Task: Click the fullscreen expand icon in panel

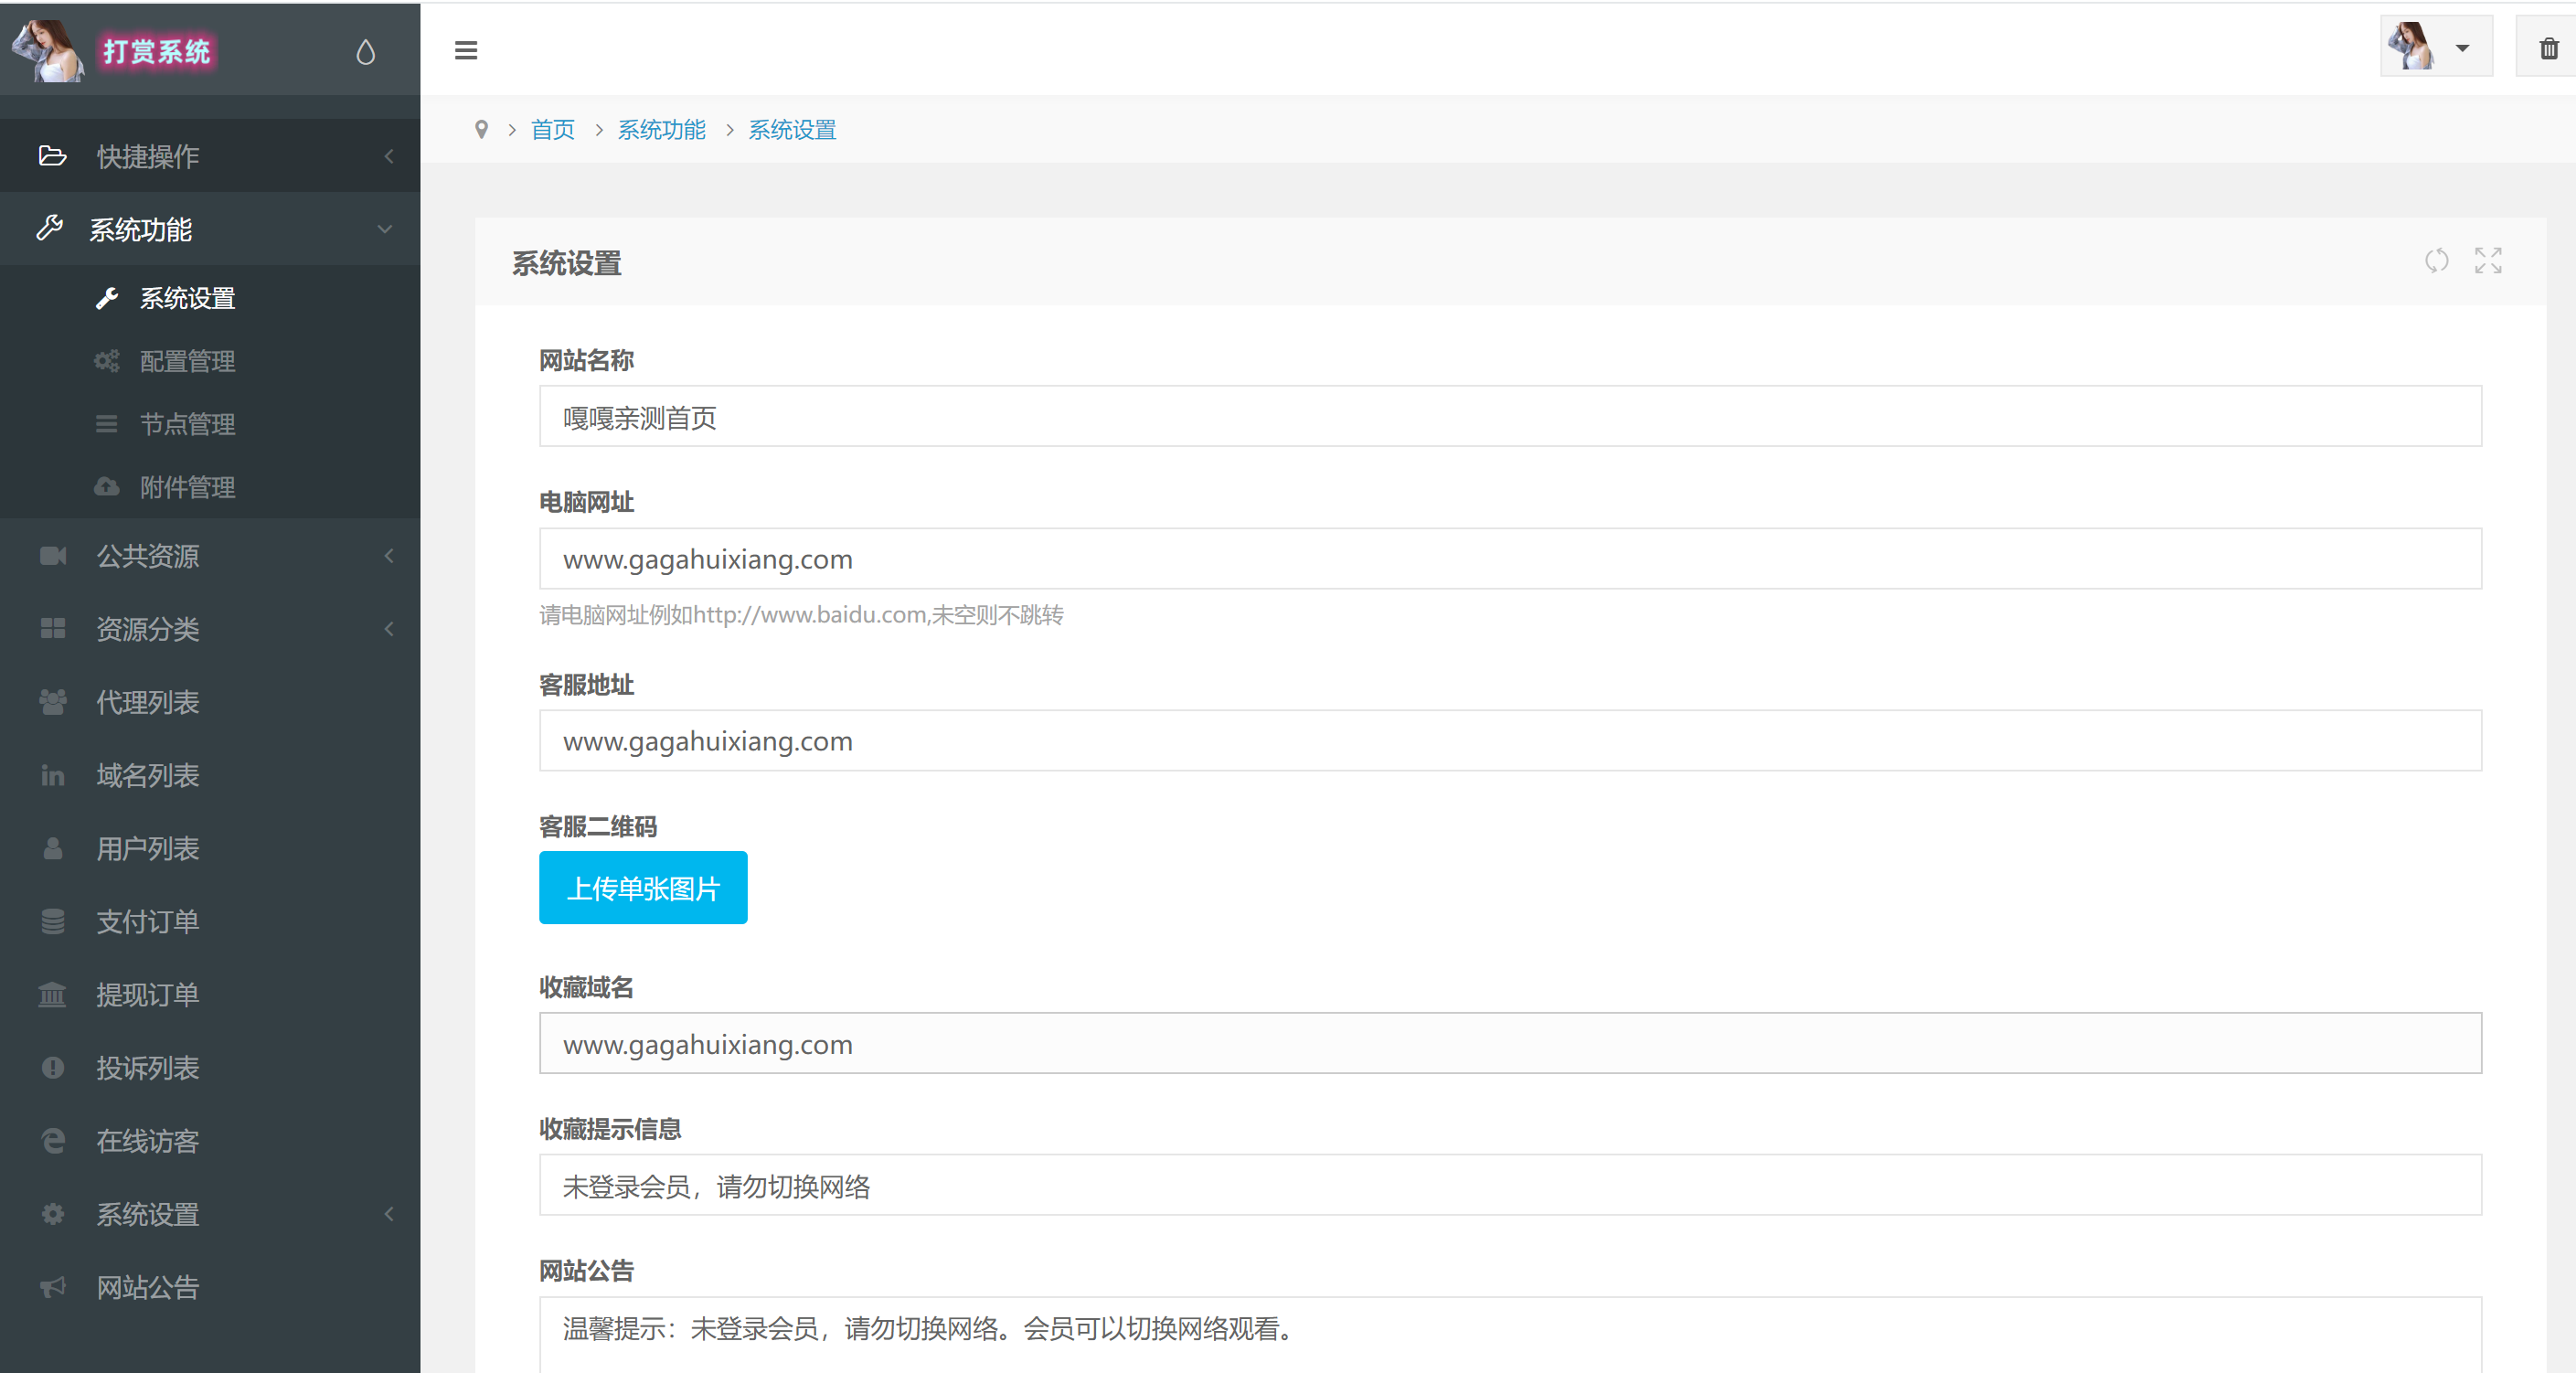Action: click(x=2488, y=261)
